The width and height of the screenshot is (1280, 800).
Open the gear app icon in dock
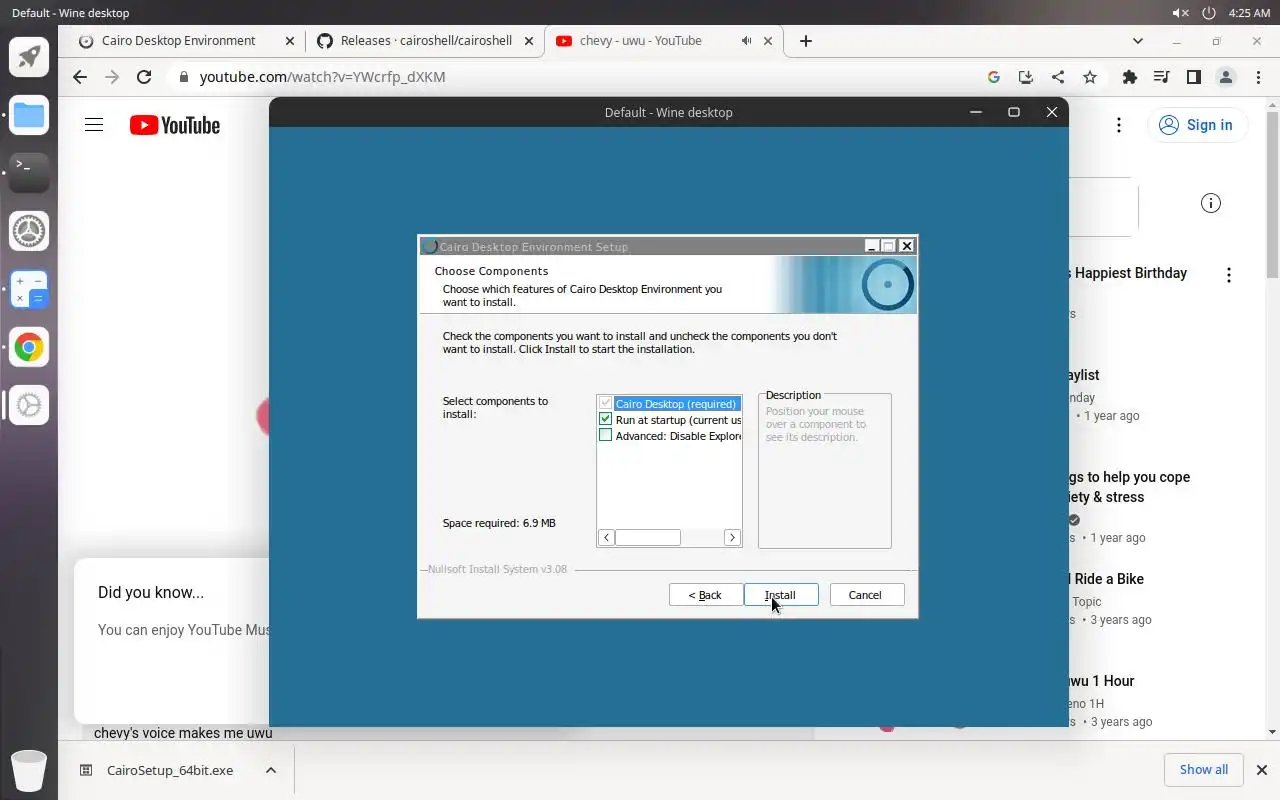click(x=29, y=405)
